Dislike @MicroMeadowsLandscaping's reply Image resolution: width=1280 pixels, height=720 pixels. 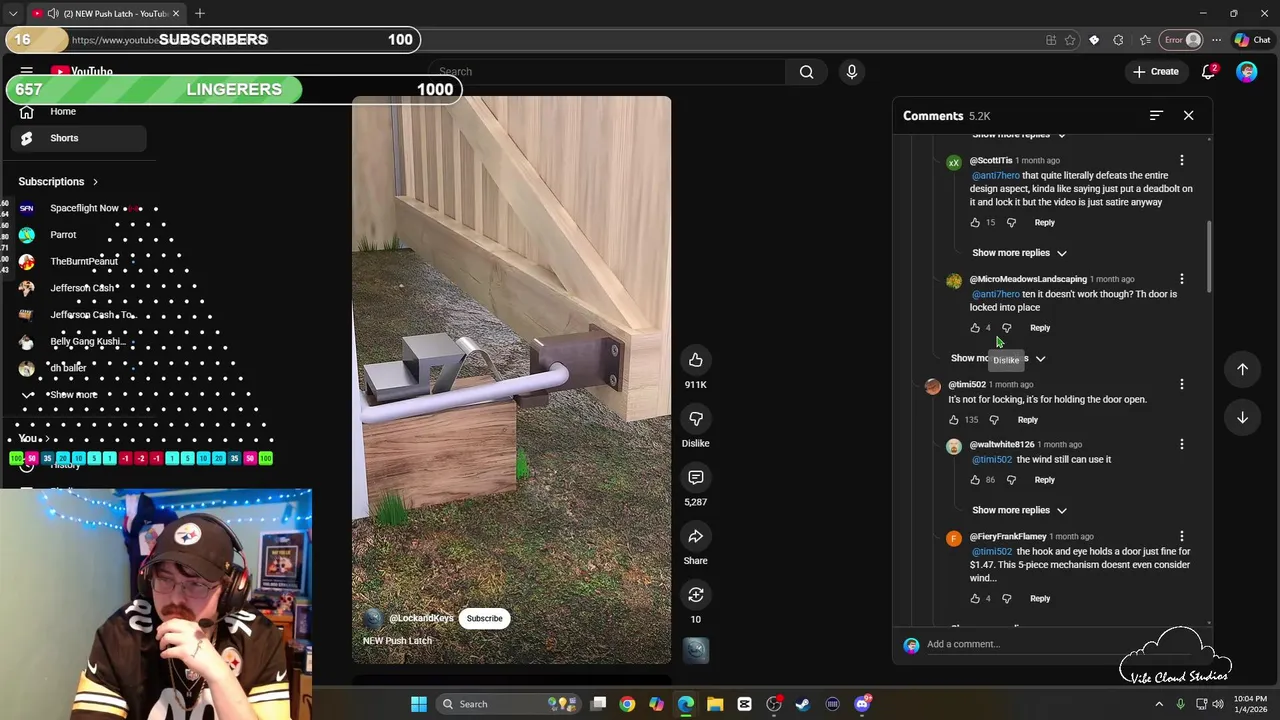[1006, 328]
